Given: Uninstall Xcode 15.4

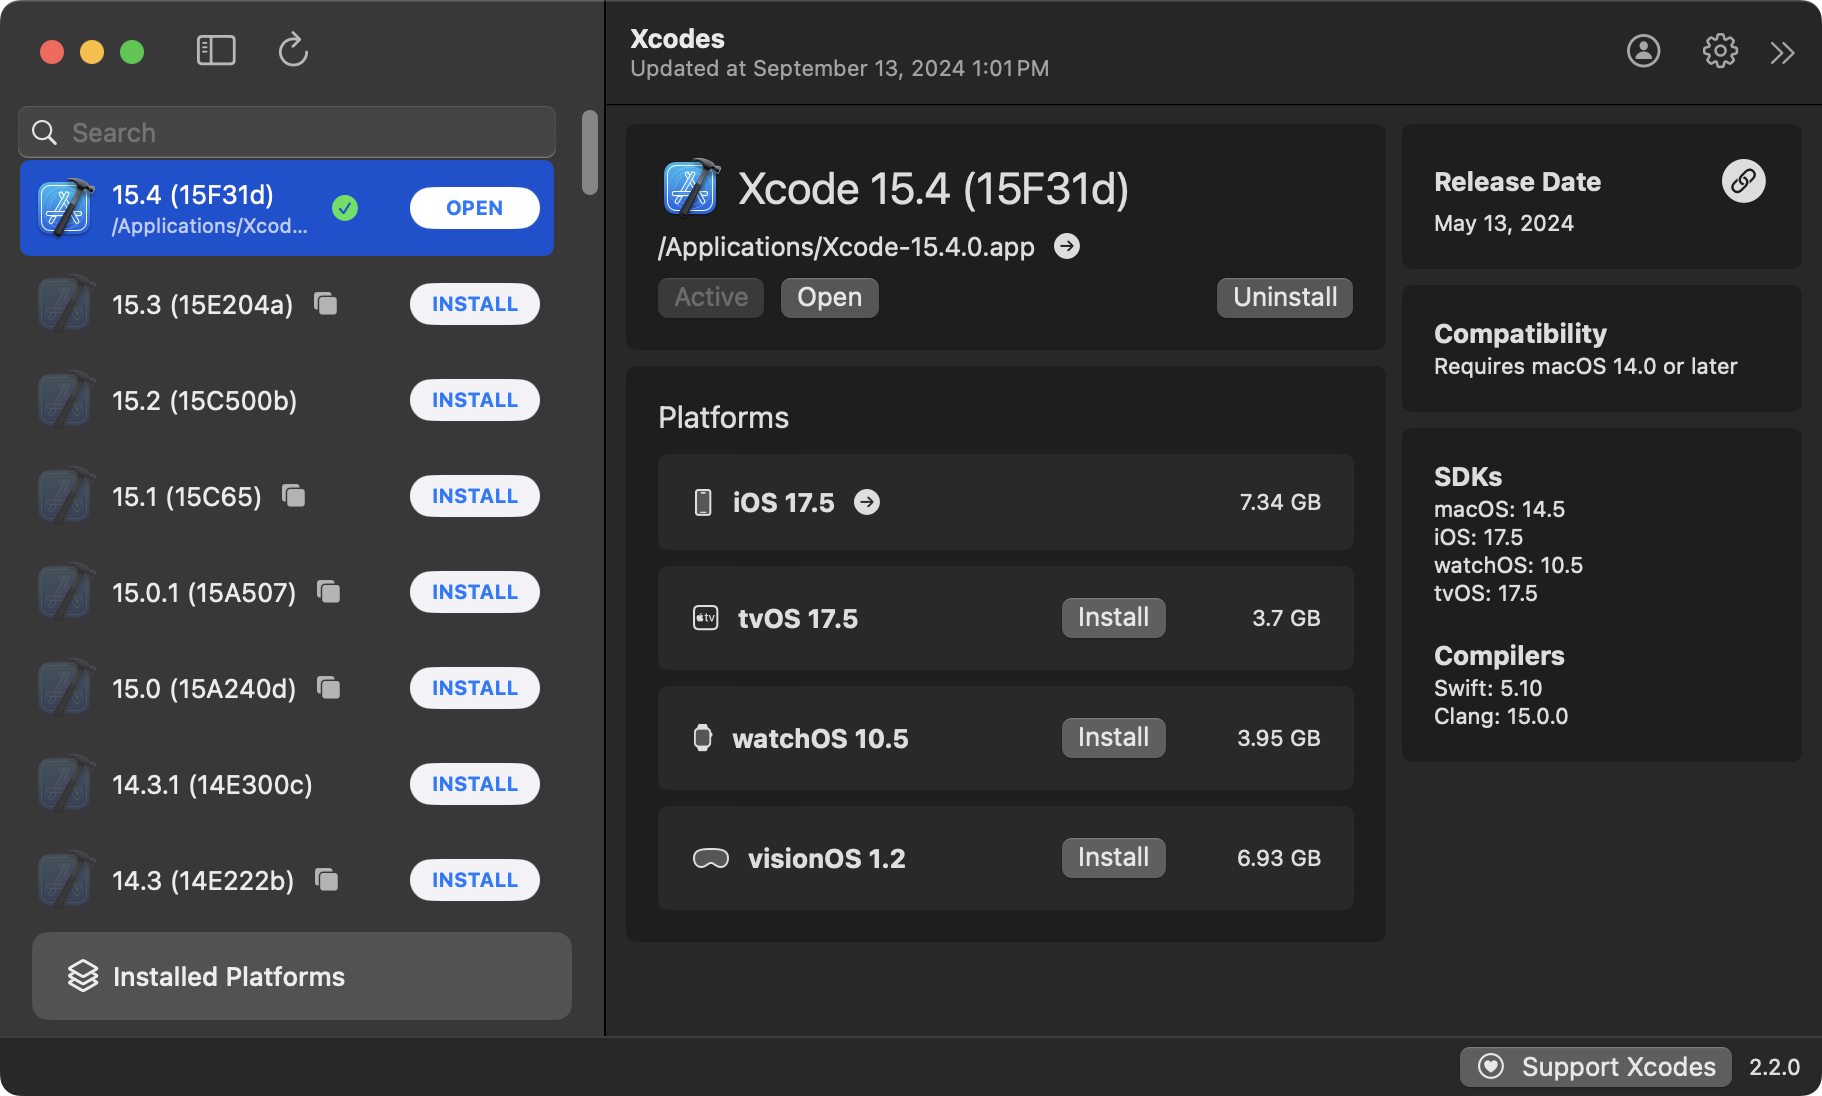Looking at the screenshot, I should 1284,298.
